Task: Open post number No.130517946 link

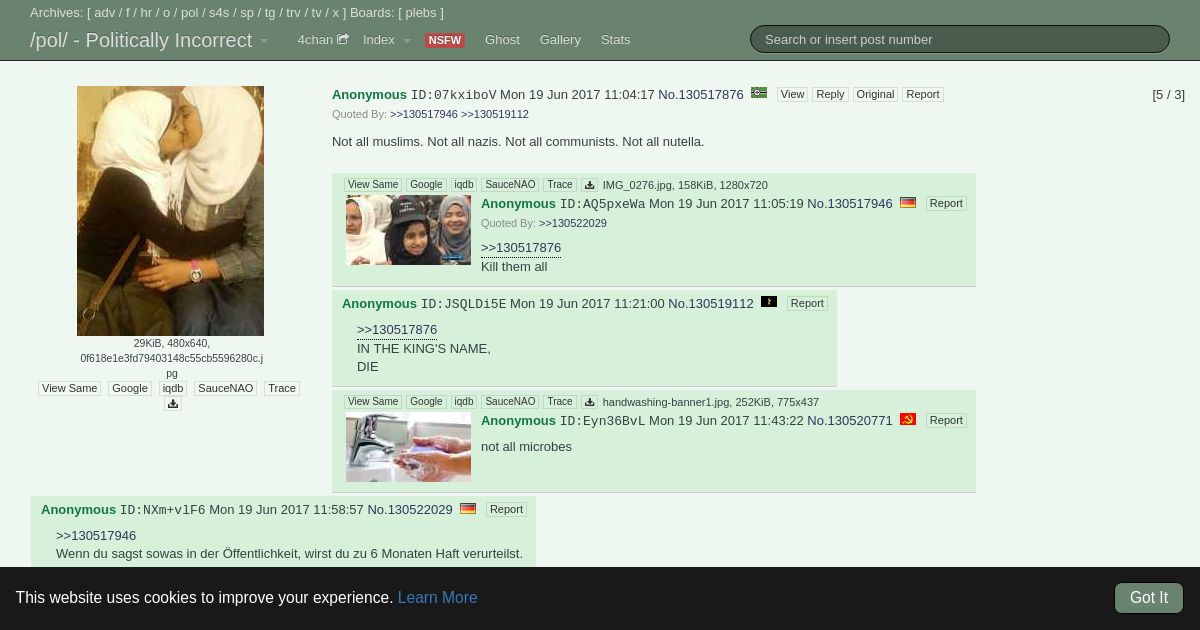Action: 850,203
